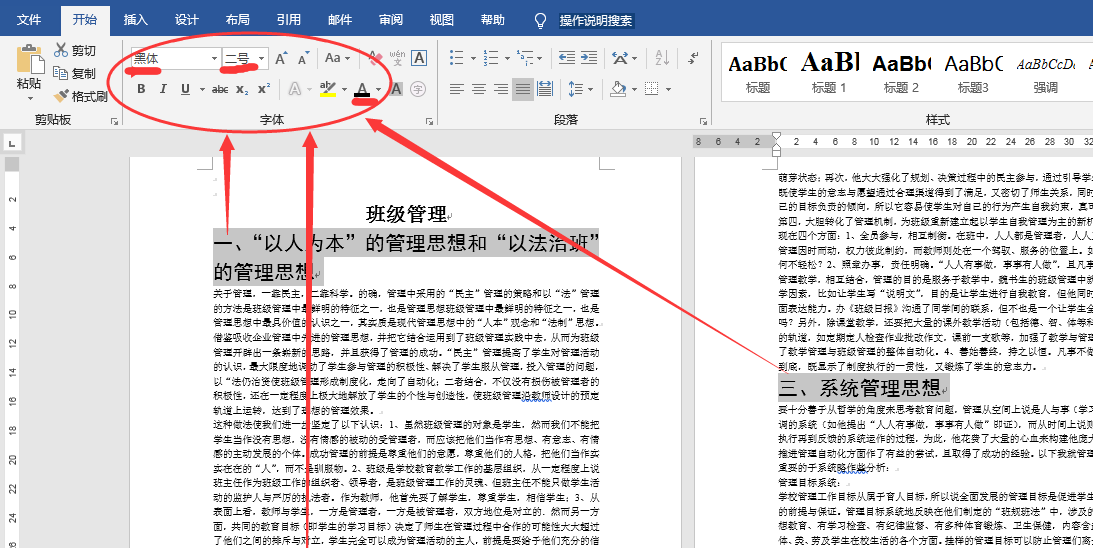Shrink font size with smaller A icon
Viewport: 1093px width, 548px height.
pos(303,59)
